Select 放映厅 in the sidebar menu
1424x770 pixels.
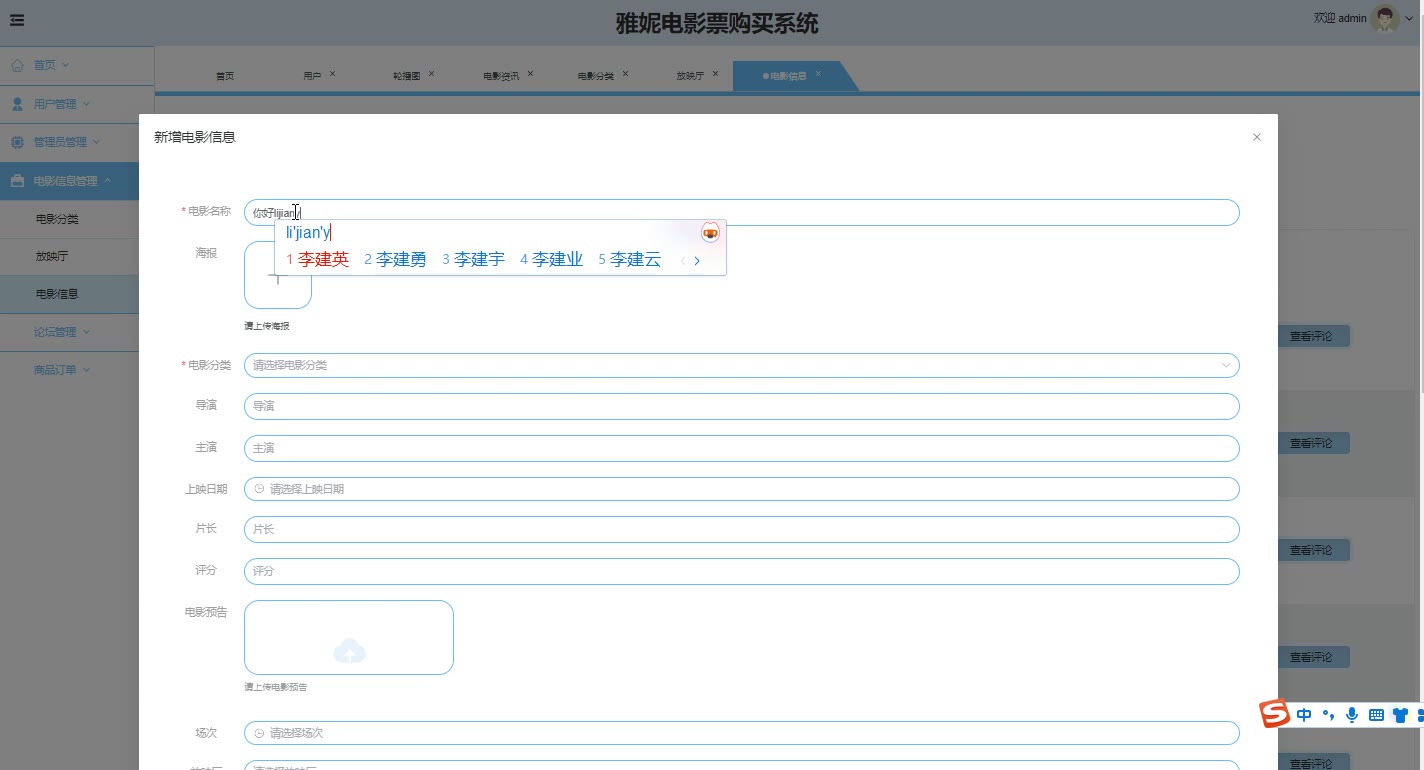point(52,256)
